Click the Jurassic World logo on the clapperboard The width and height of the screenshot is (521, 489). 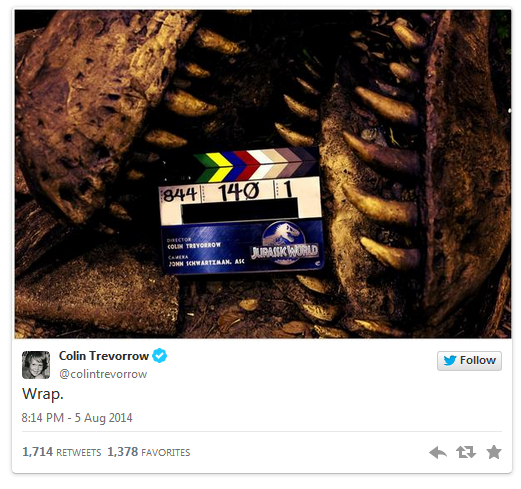(284, 244)
